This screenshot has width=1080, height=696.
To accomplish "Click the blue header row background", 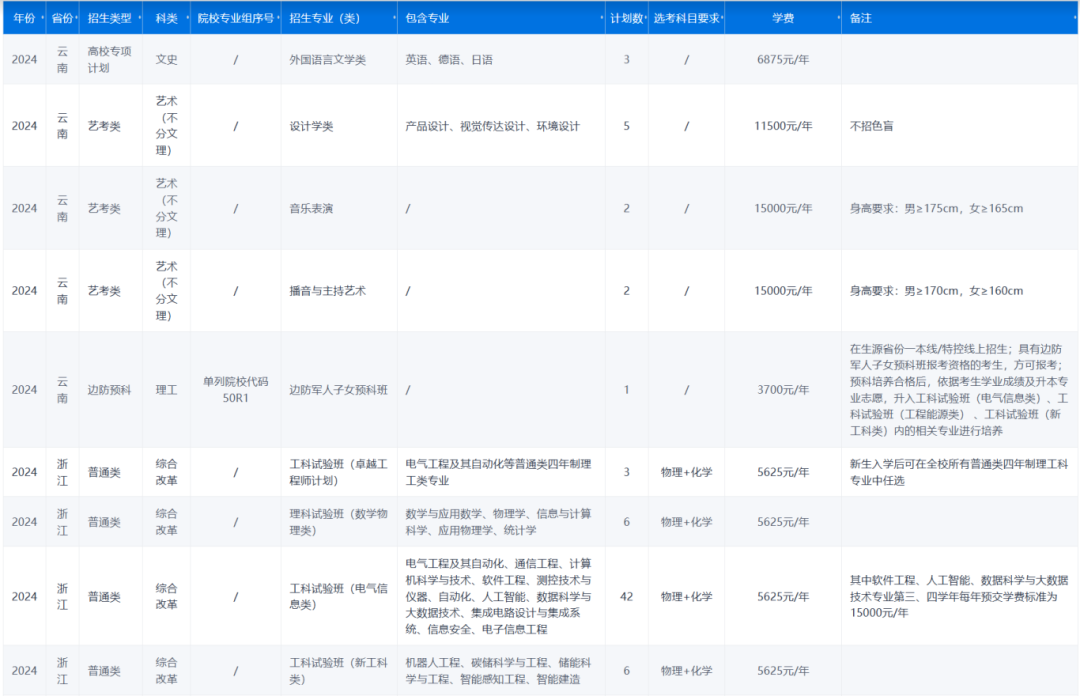I will pyautogui.click(x=500, y=17).
